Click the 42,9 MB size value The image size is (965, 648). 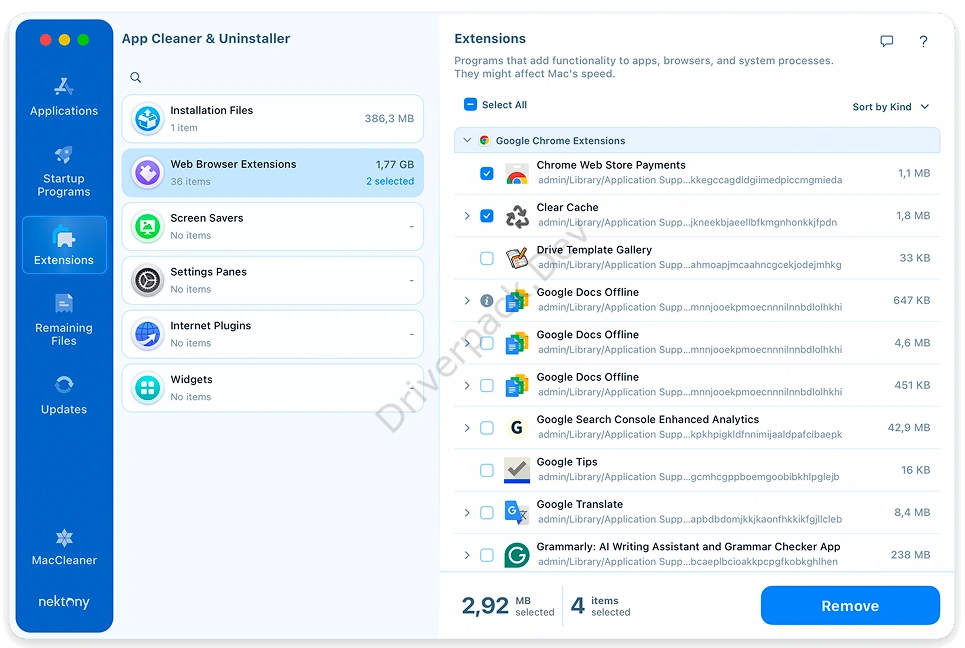tap(908, 428)
